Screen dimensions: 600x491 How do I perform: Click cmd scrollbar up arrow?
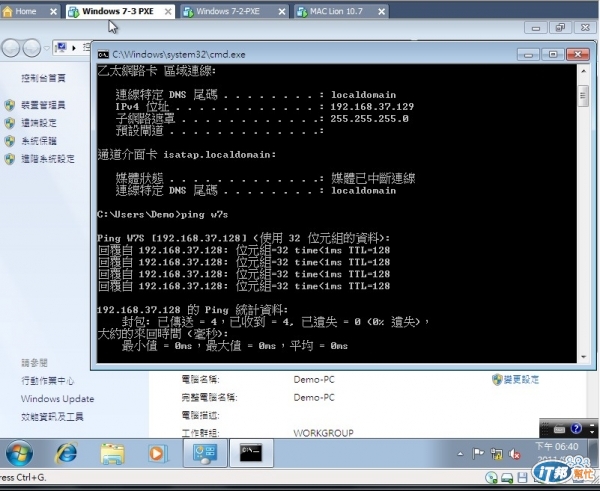(x=584, y=71)
